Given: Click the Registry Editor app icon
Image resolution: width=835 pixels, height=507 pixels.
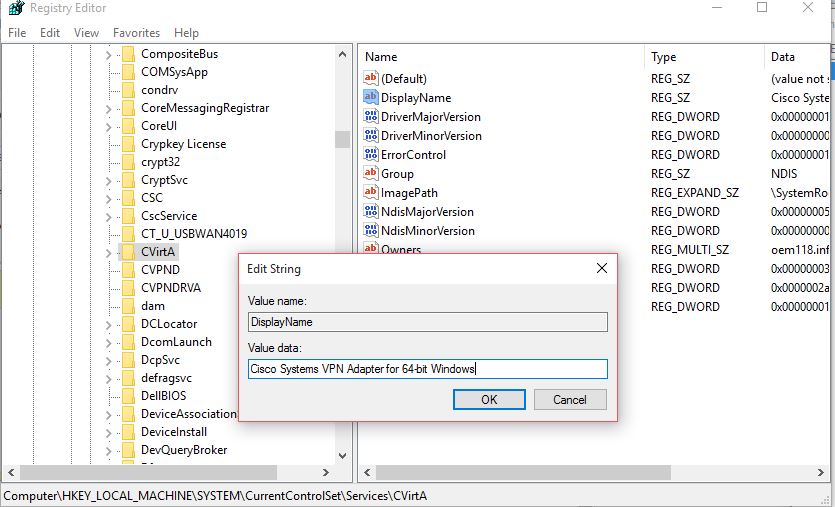Looking at the screenshot, I should (16, 7).
